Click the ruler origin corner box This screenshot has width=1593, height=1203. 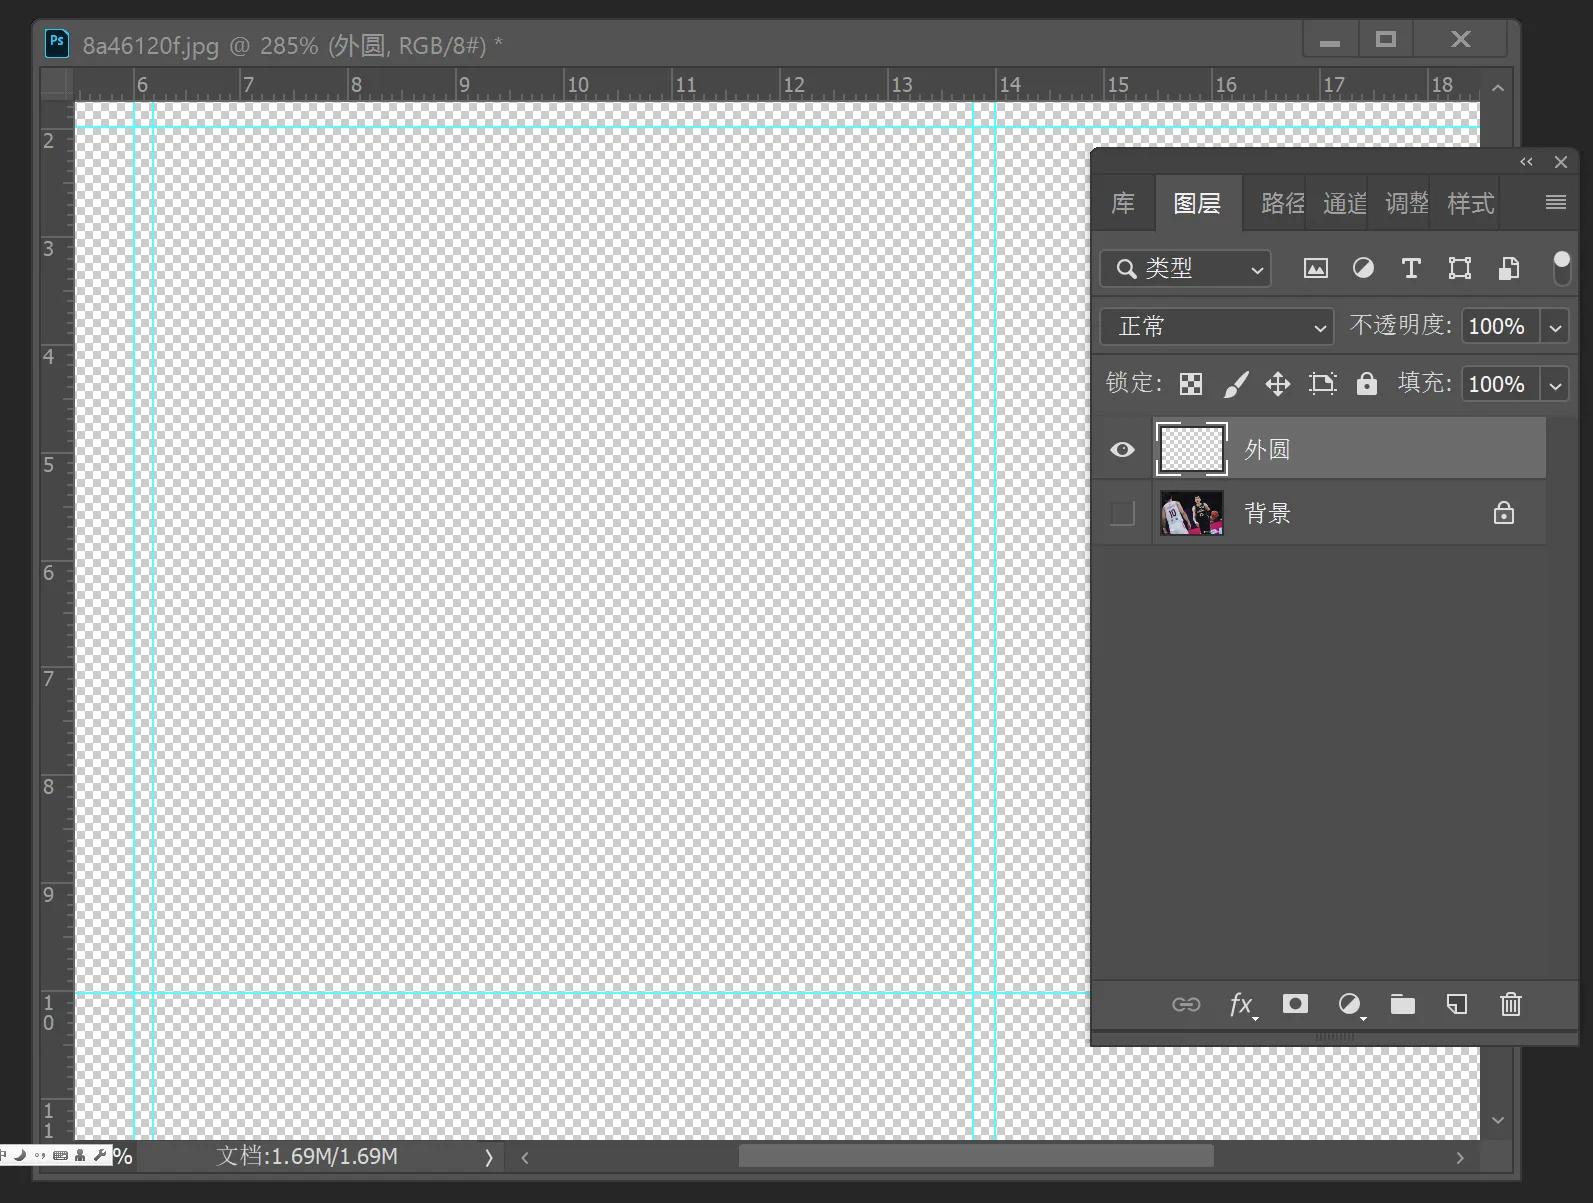click(x=57, y=84)
